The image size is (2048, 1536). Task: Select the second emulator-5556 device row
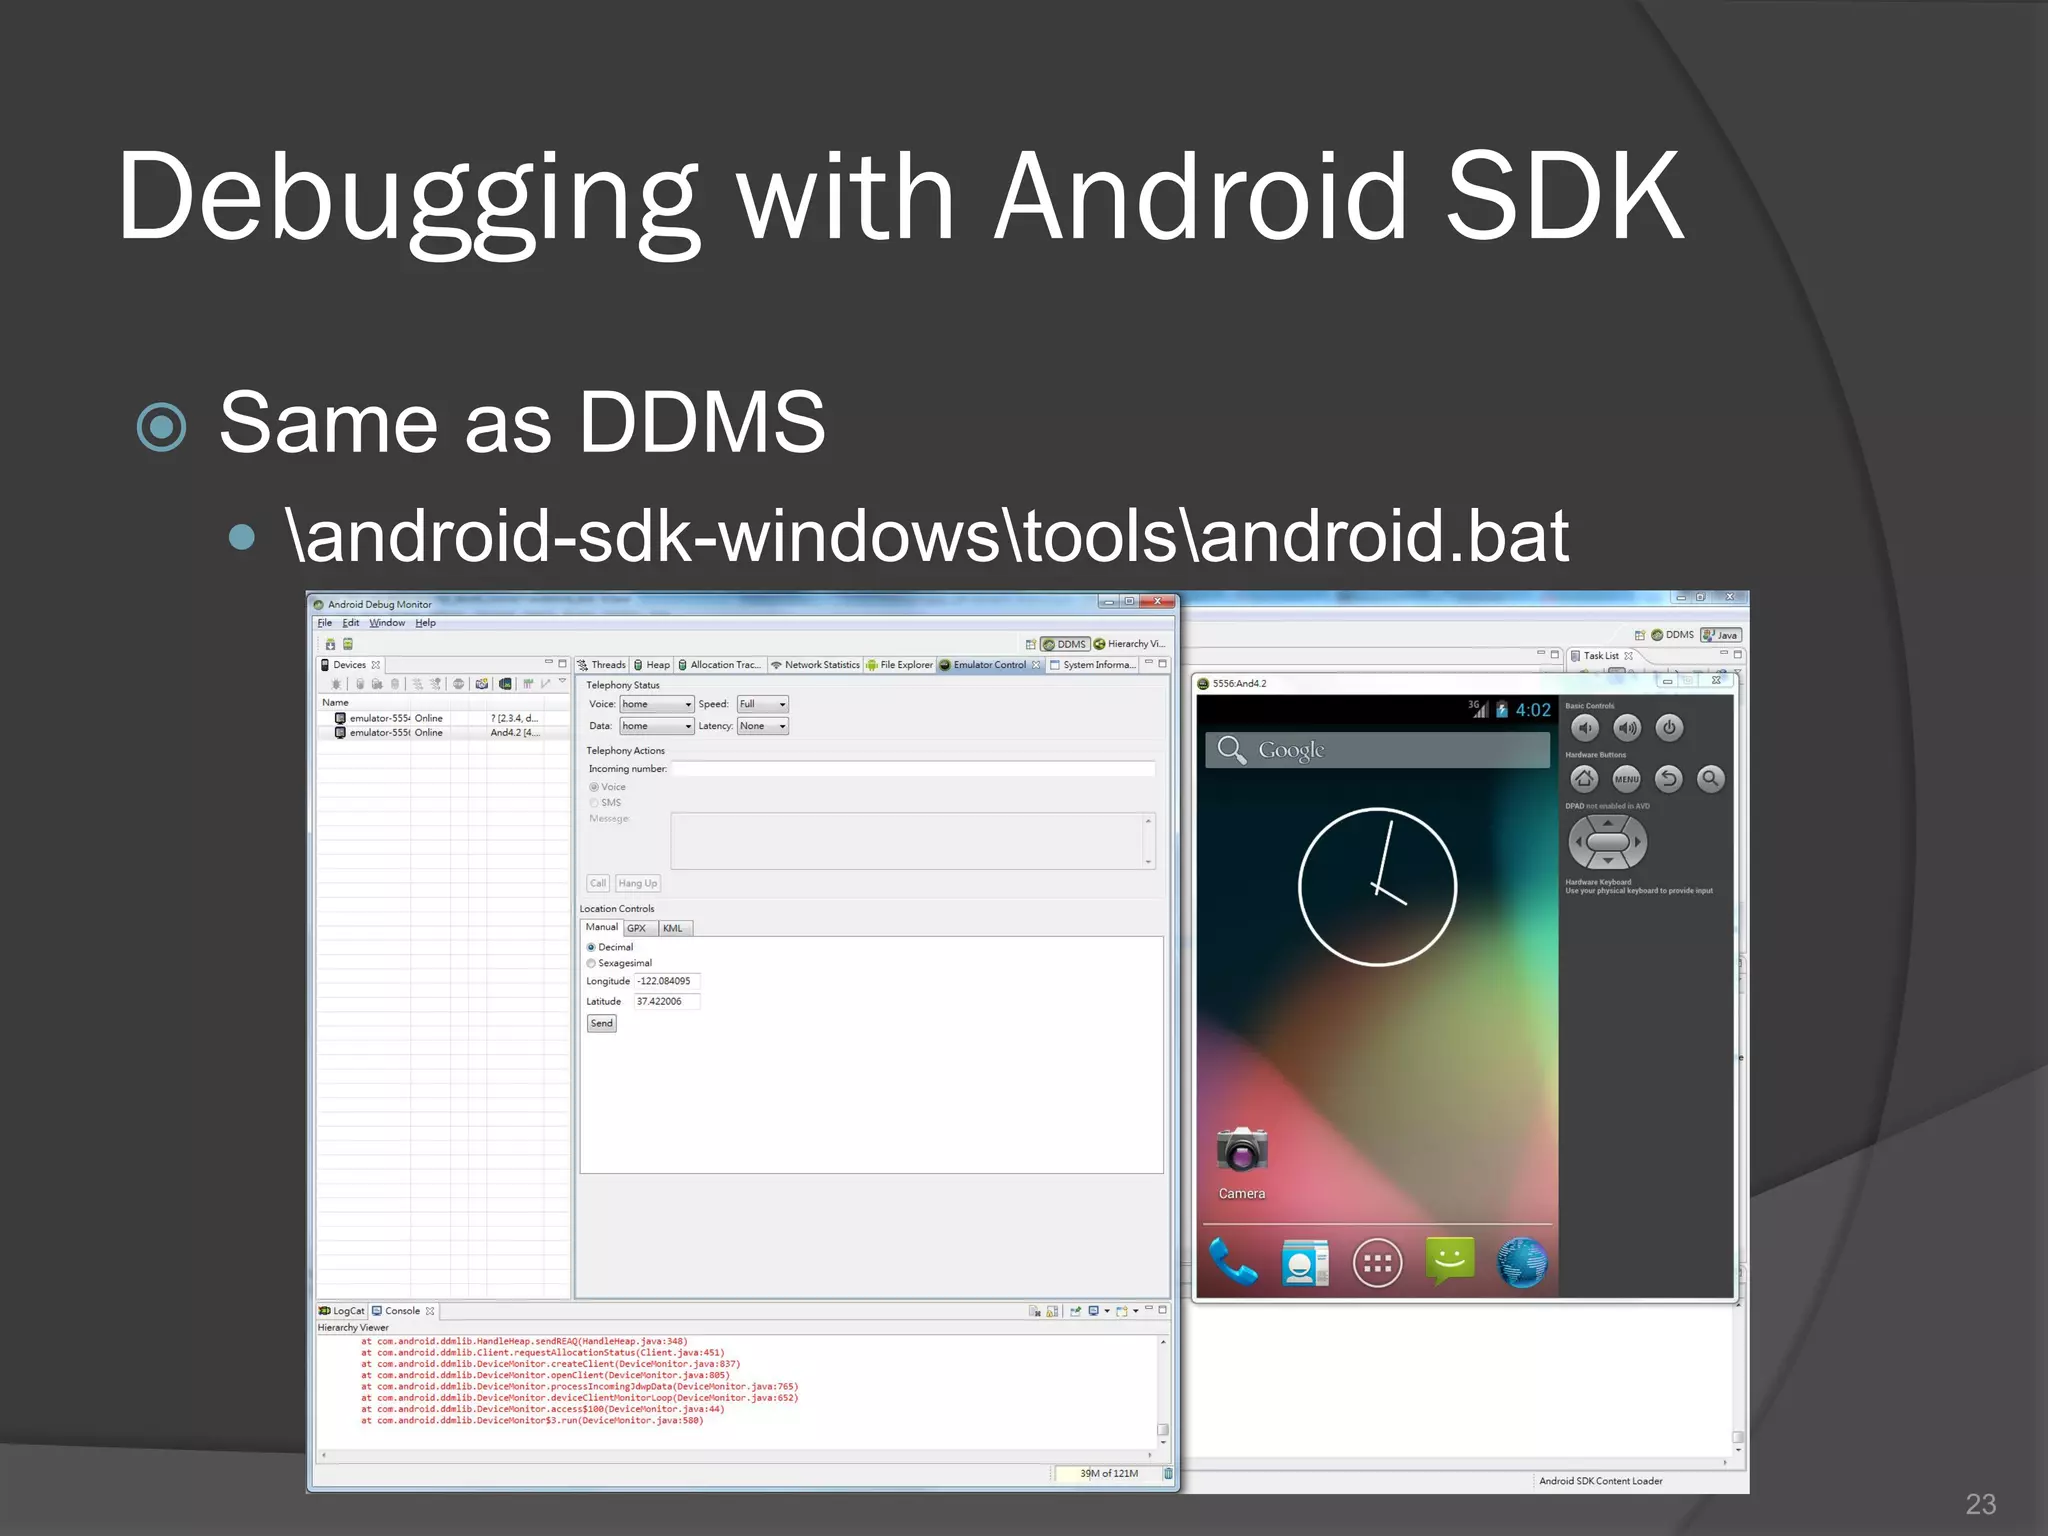coord(443,733)
